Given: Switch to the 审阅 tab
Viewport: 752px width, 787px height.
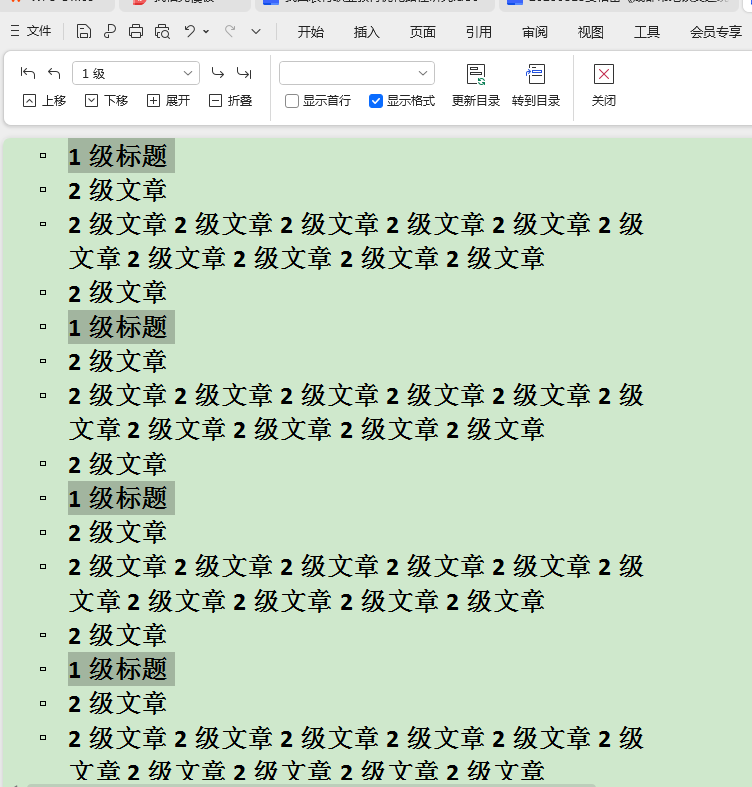Looking at the screenshot, I should click(535, 32).
